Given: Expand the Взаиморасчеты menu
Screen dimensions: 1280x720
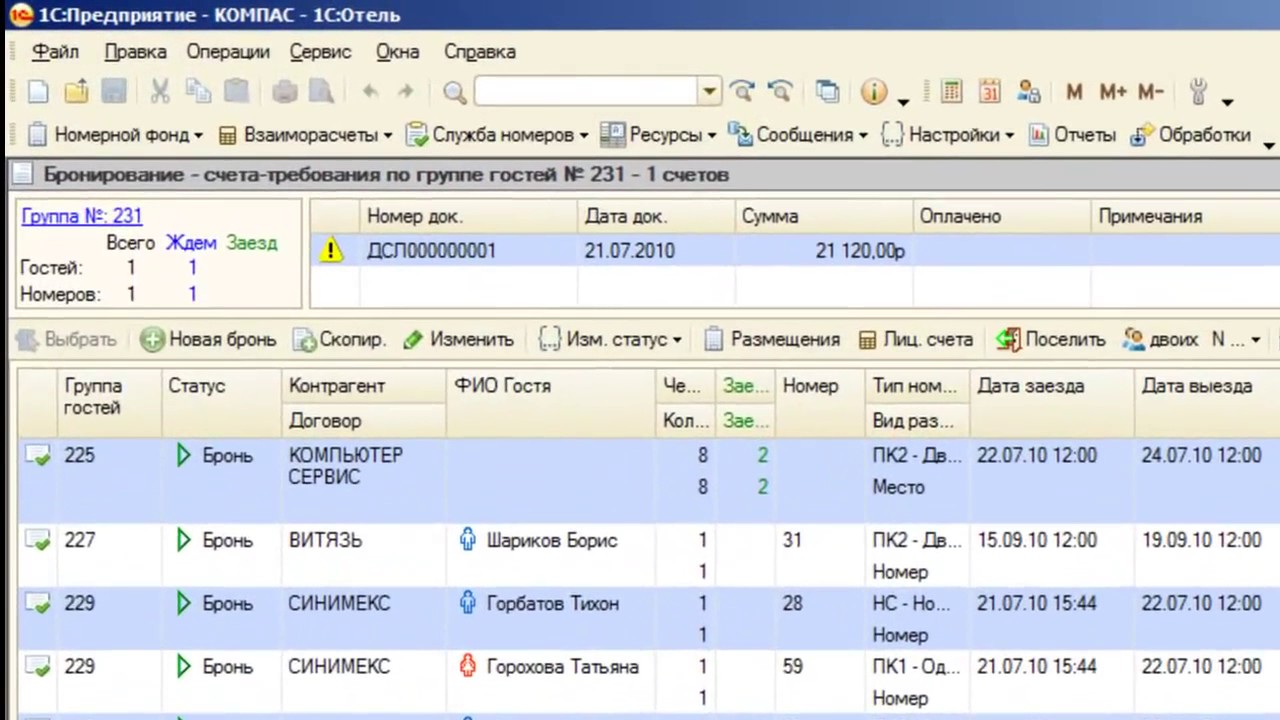Looking at the screenshot, I should tap(304, 135).
